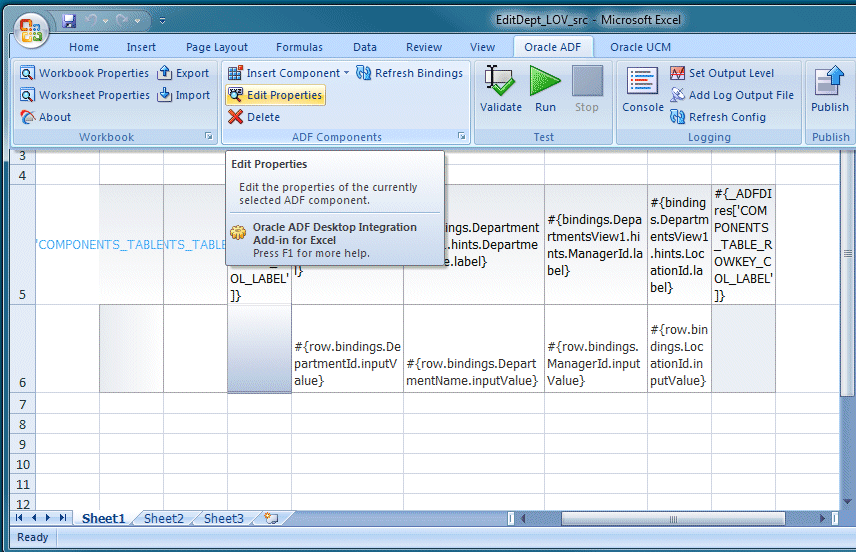Select the Oracle ADF tab
This screenshot has width=856, height=552.
coord(552,48)
